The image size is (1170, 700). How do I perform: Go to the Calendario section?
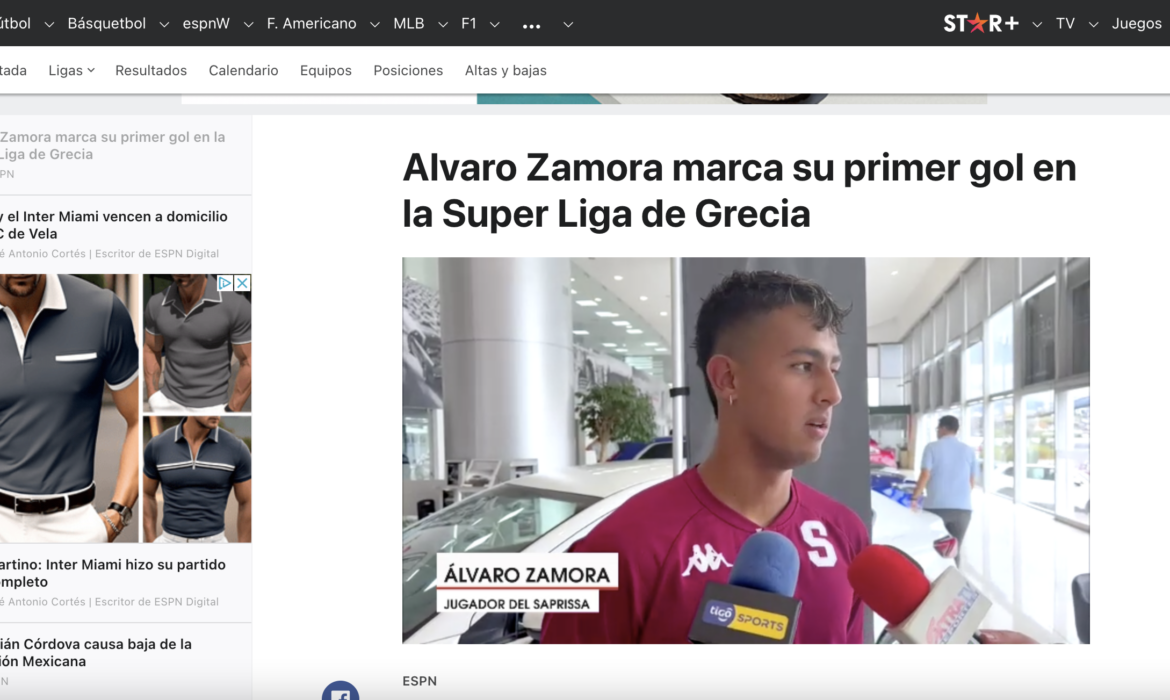click(243, 70)
